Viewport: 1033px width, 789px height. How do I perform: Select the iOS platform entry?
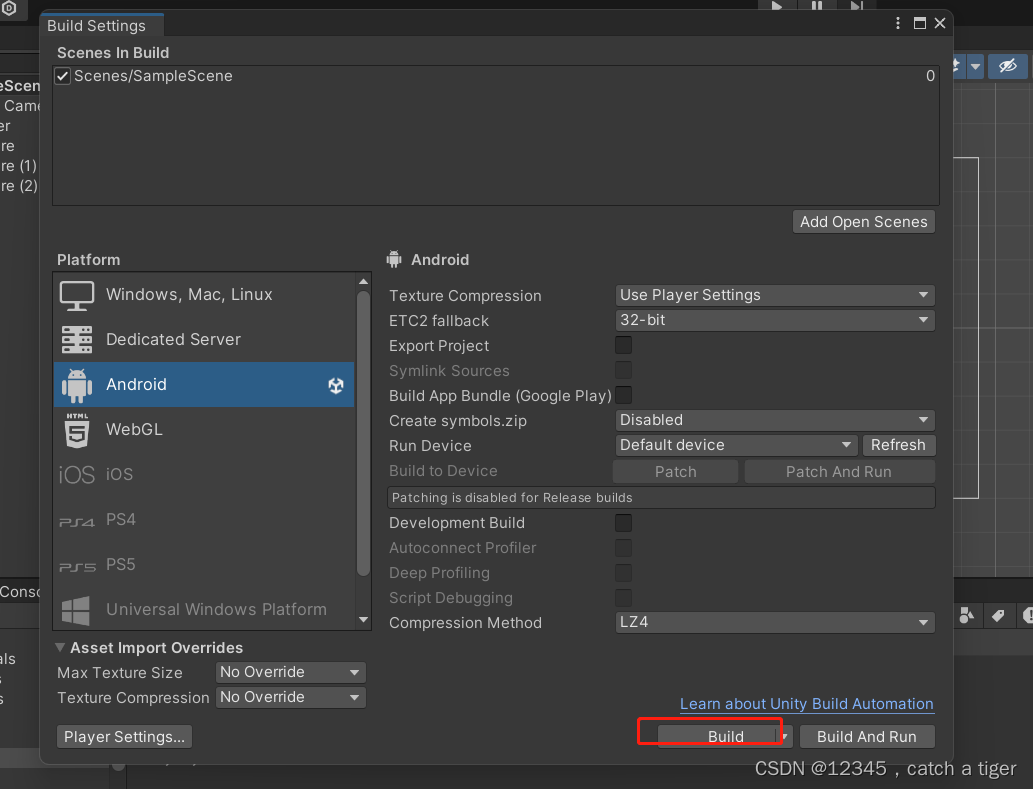119,475
